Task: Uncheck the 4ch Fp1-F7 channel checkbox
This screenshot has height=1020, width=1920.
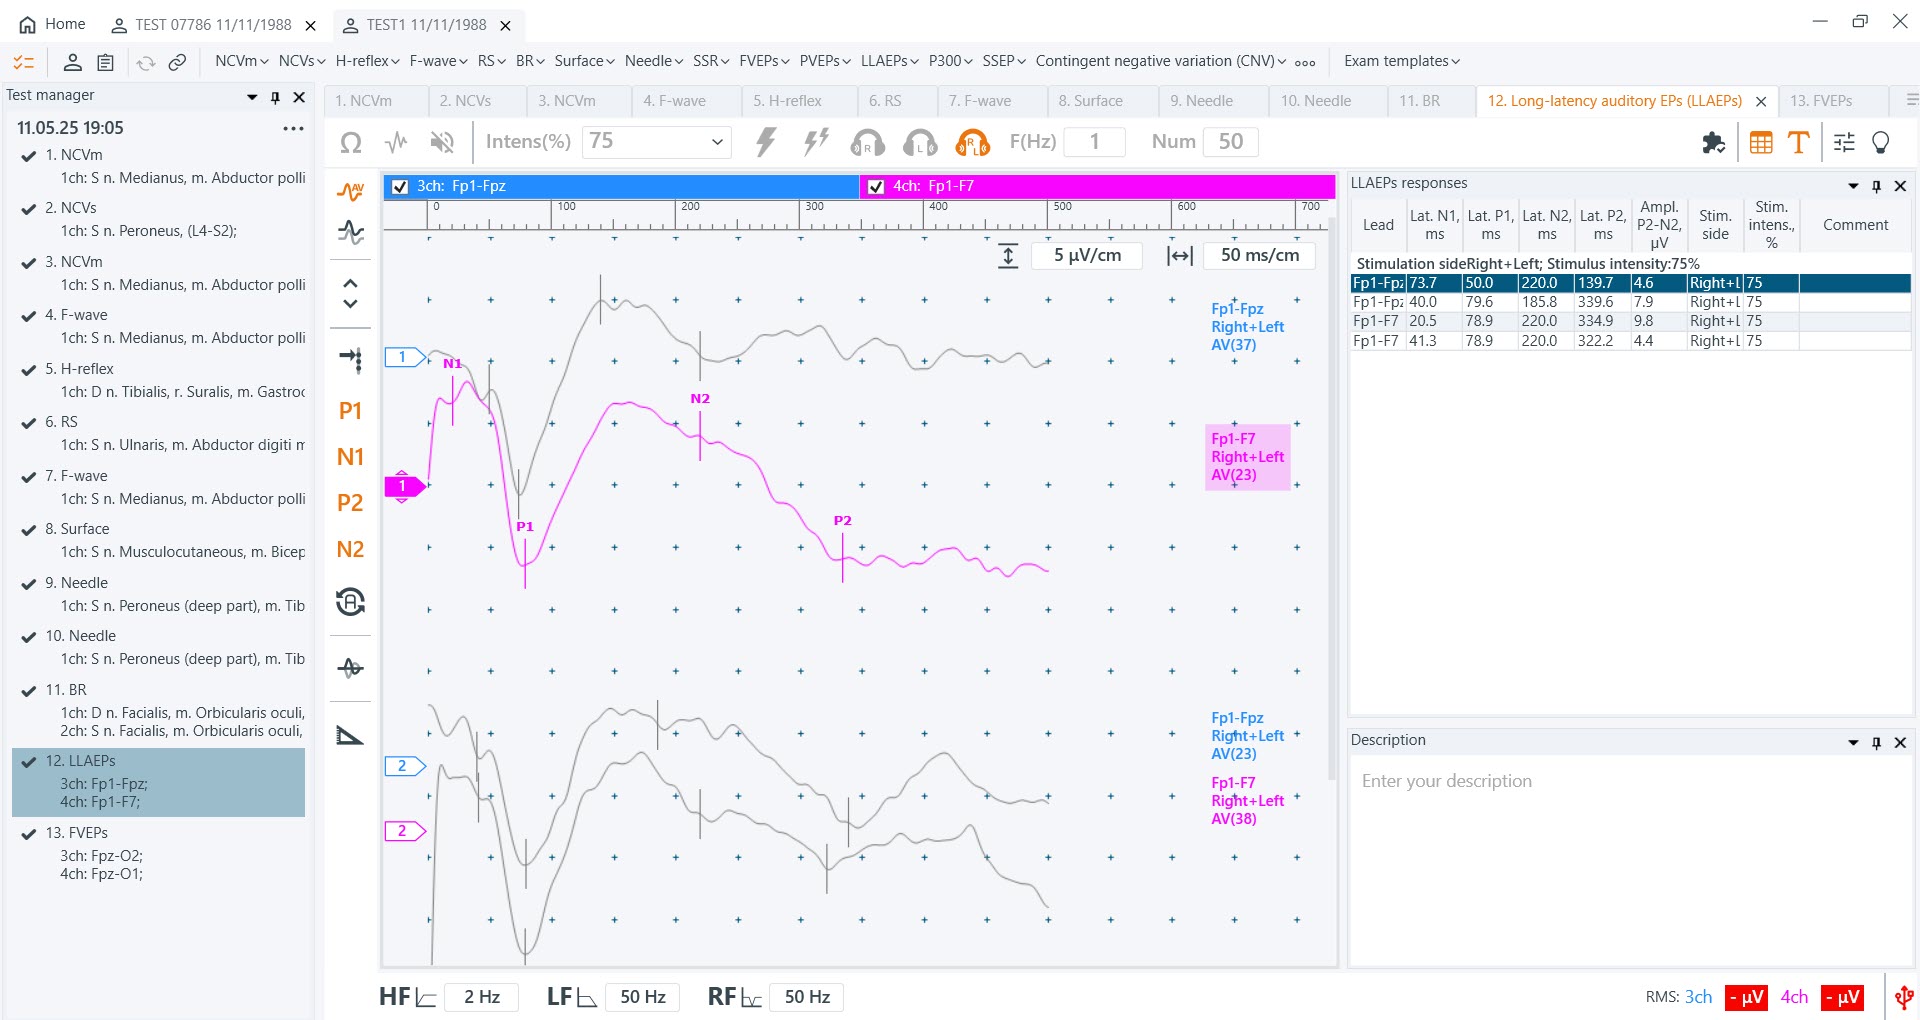Action: point(876,186)
